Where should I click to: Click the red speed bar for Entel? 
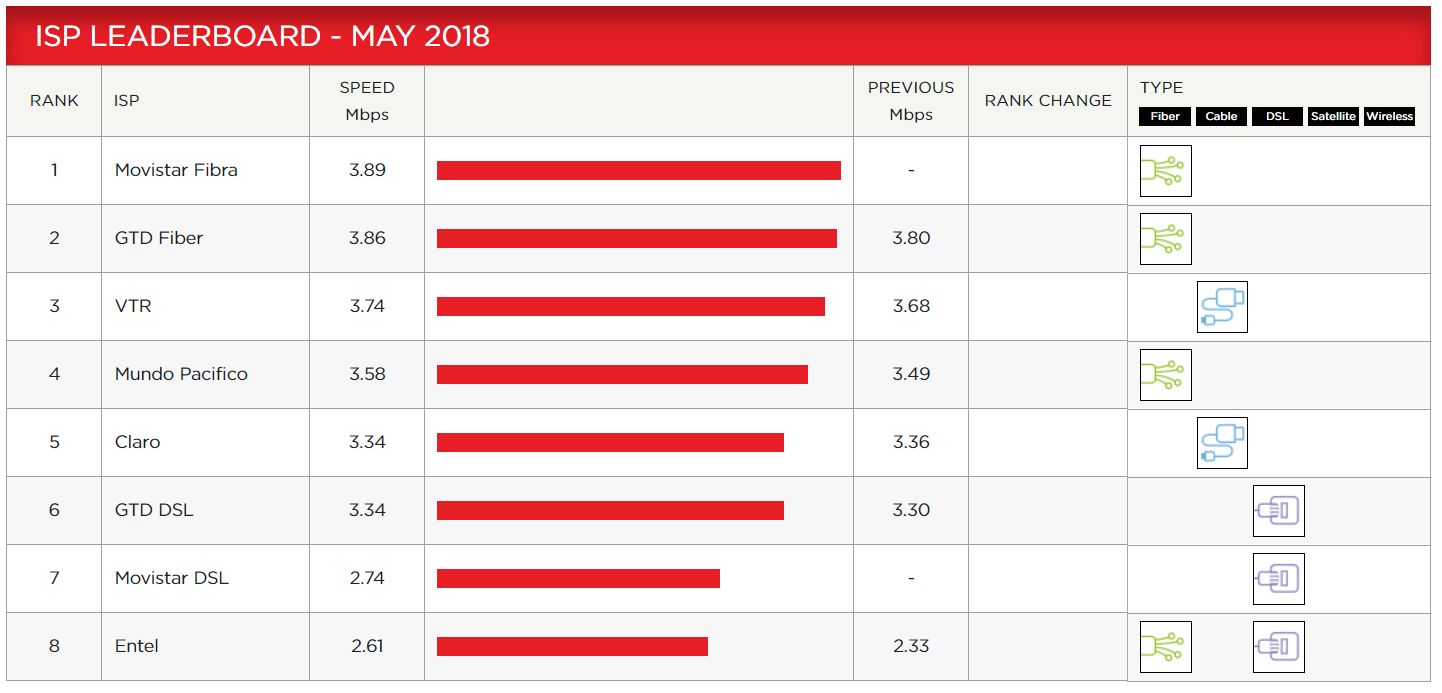coord(572,647)
